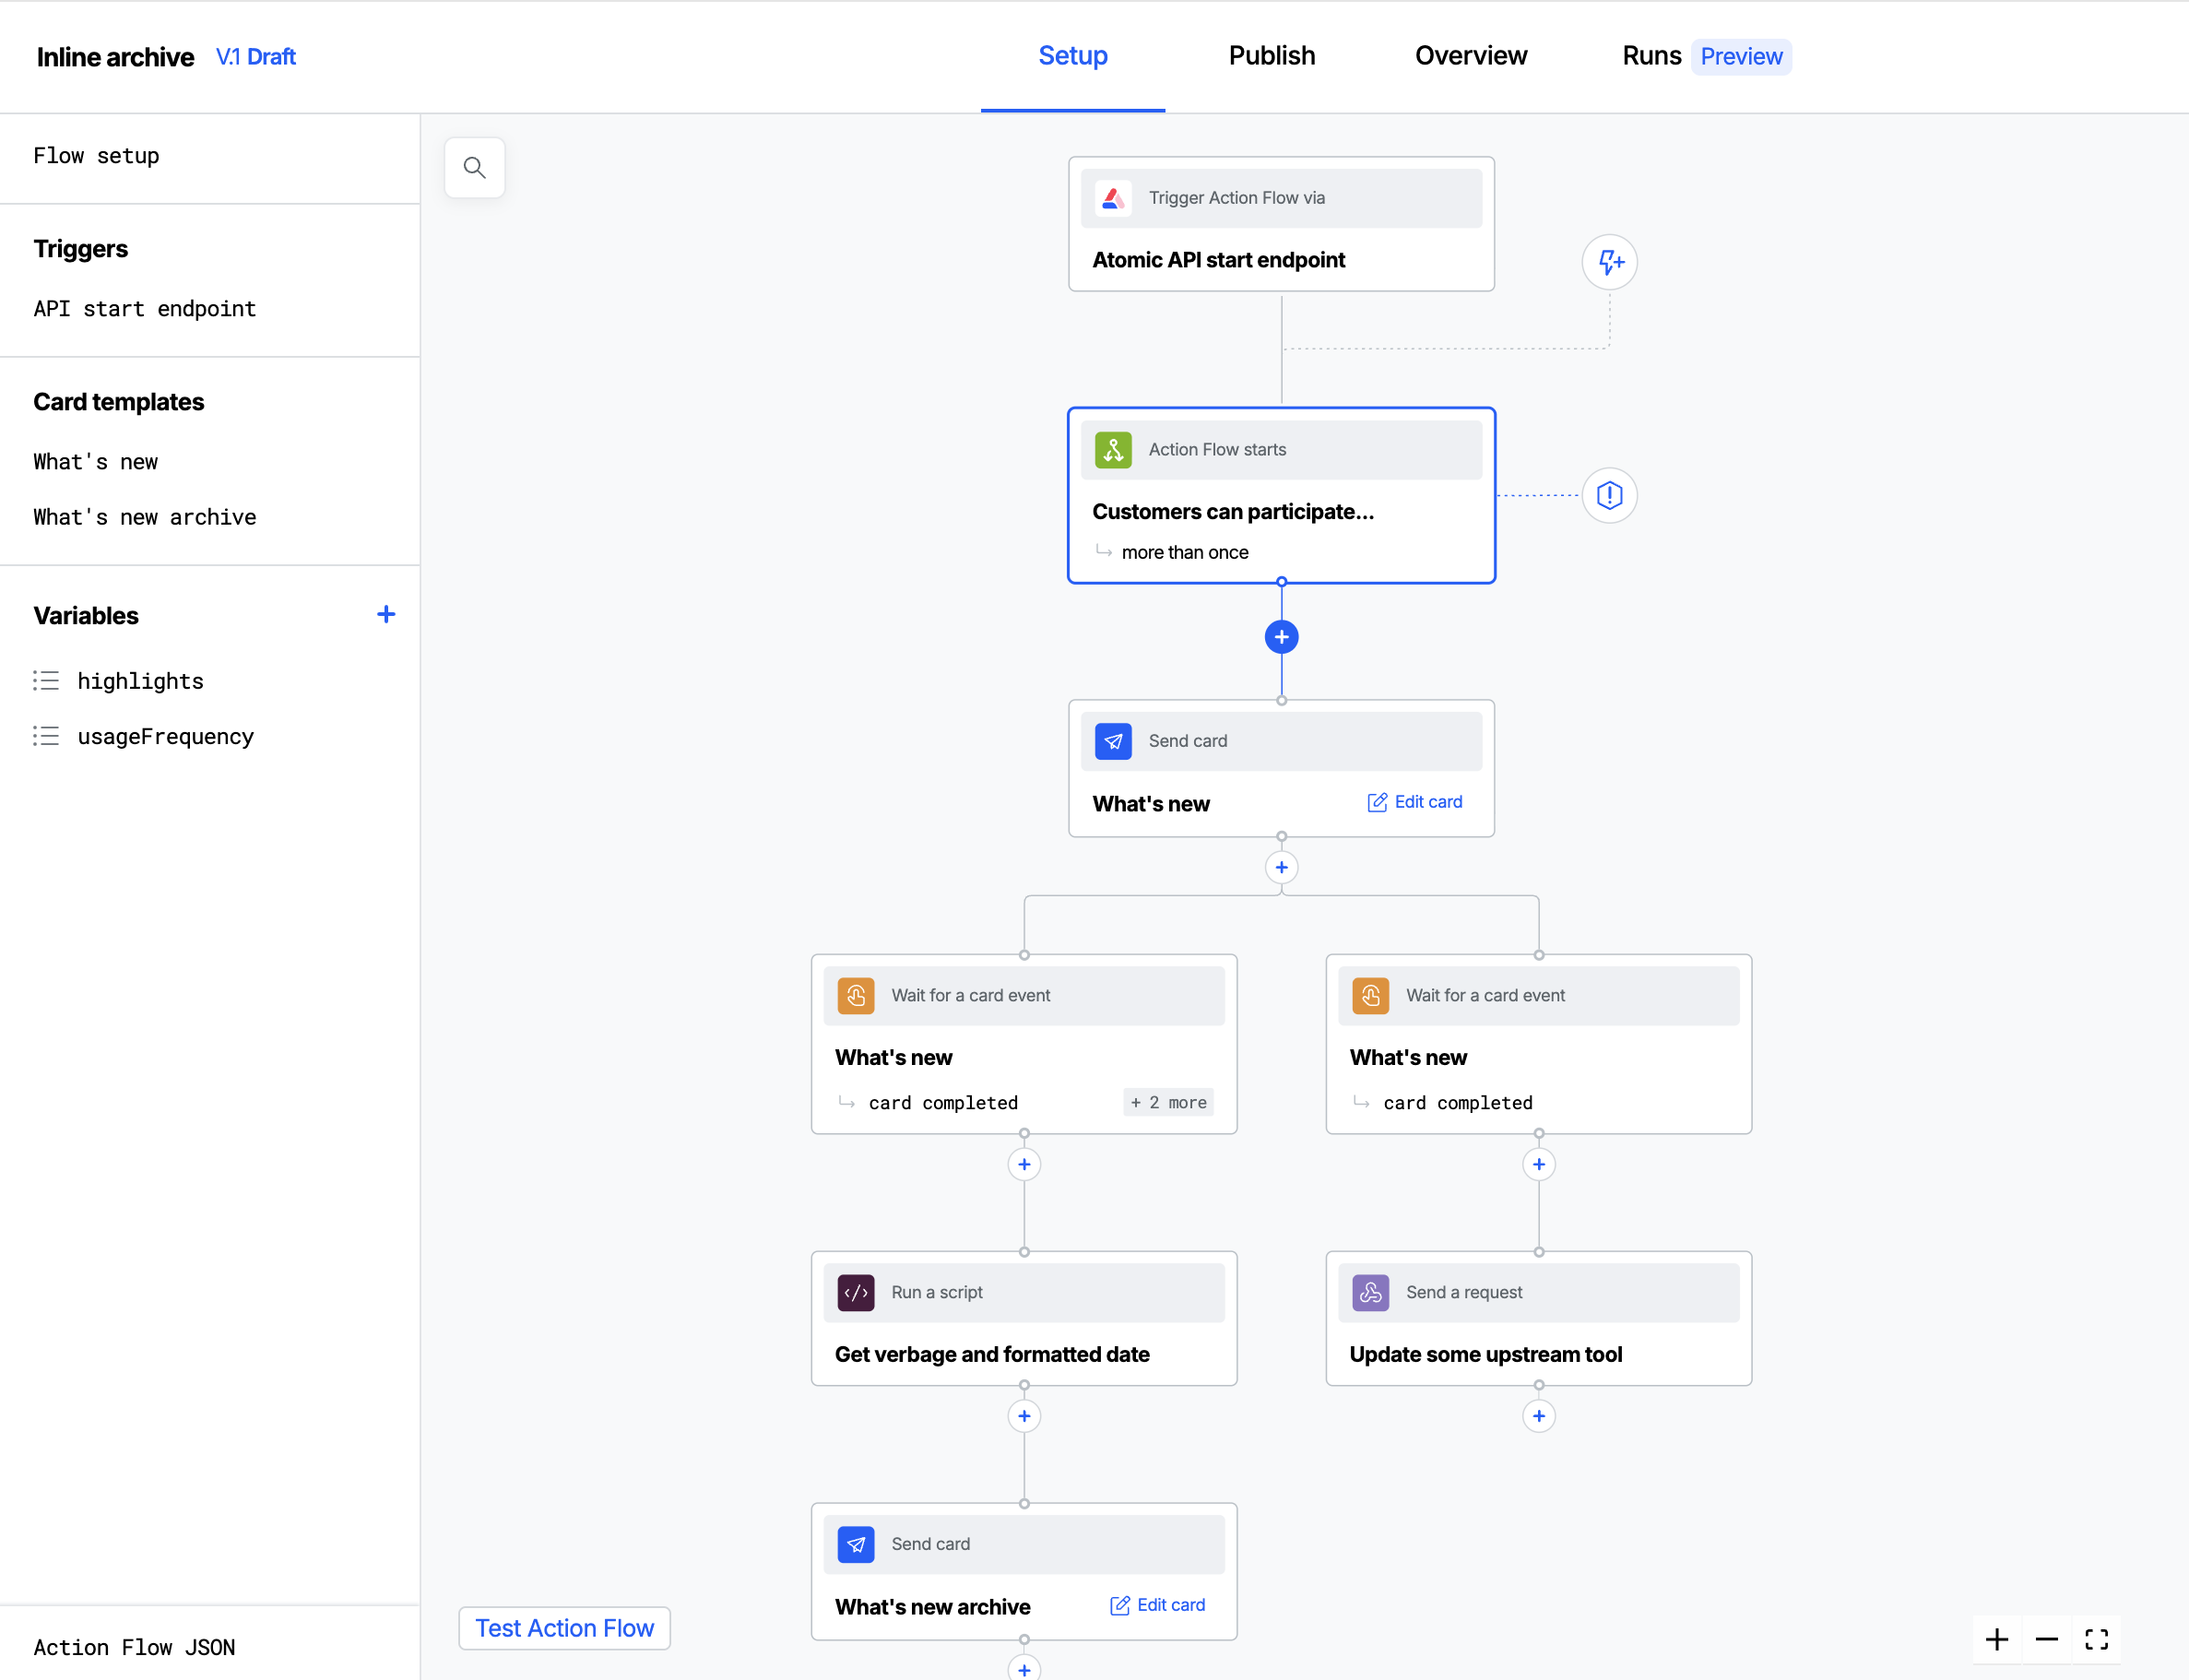The height and width of the screenshot is (1680, 2189).
Task: Click the plus below the left Wait for a card event
Action: tap(1024, 1164)
